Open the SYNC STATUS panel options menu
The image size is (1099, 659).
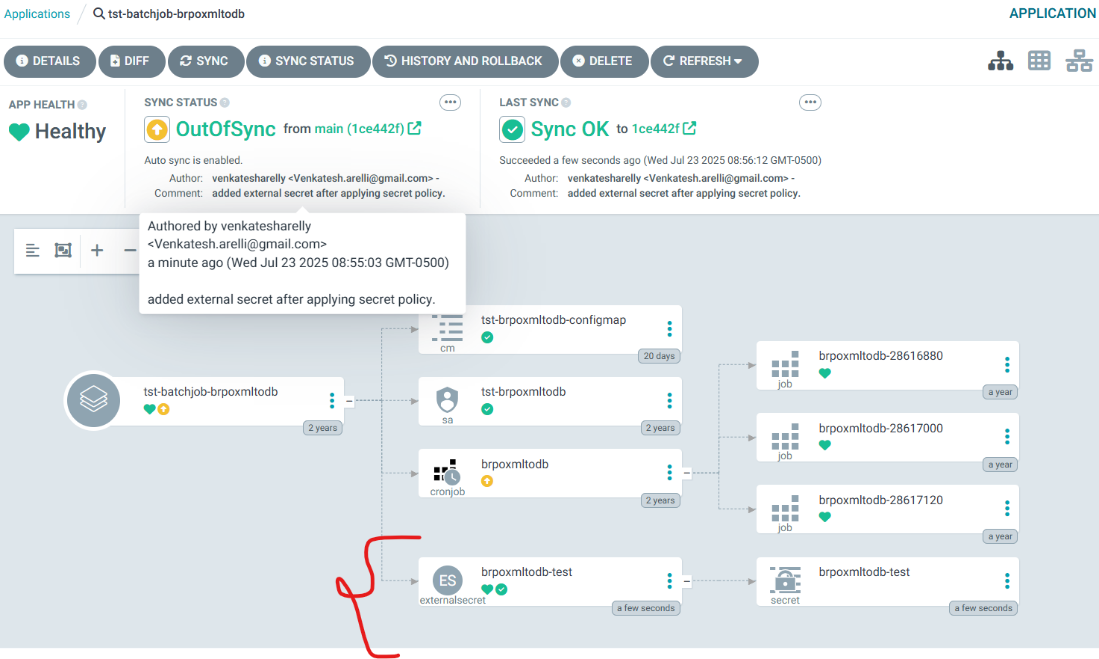[x=450, y=101]
